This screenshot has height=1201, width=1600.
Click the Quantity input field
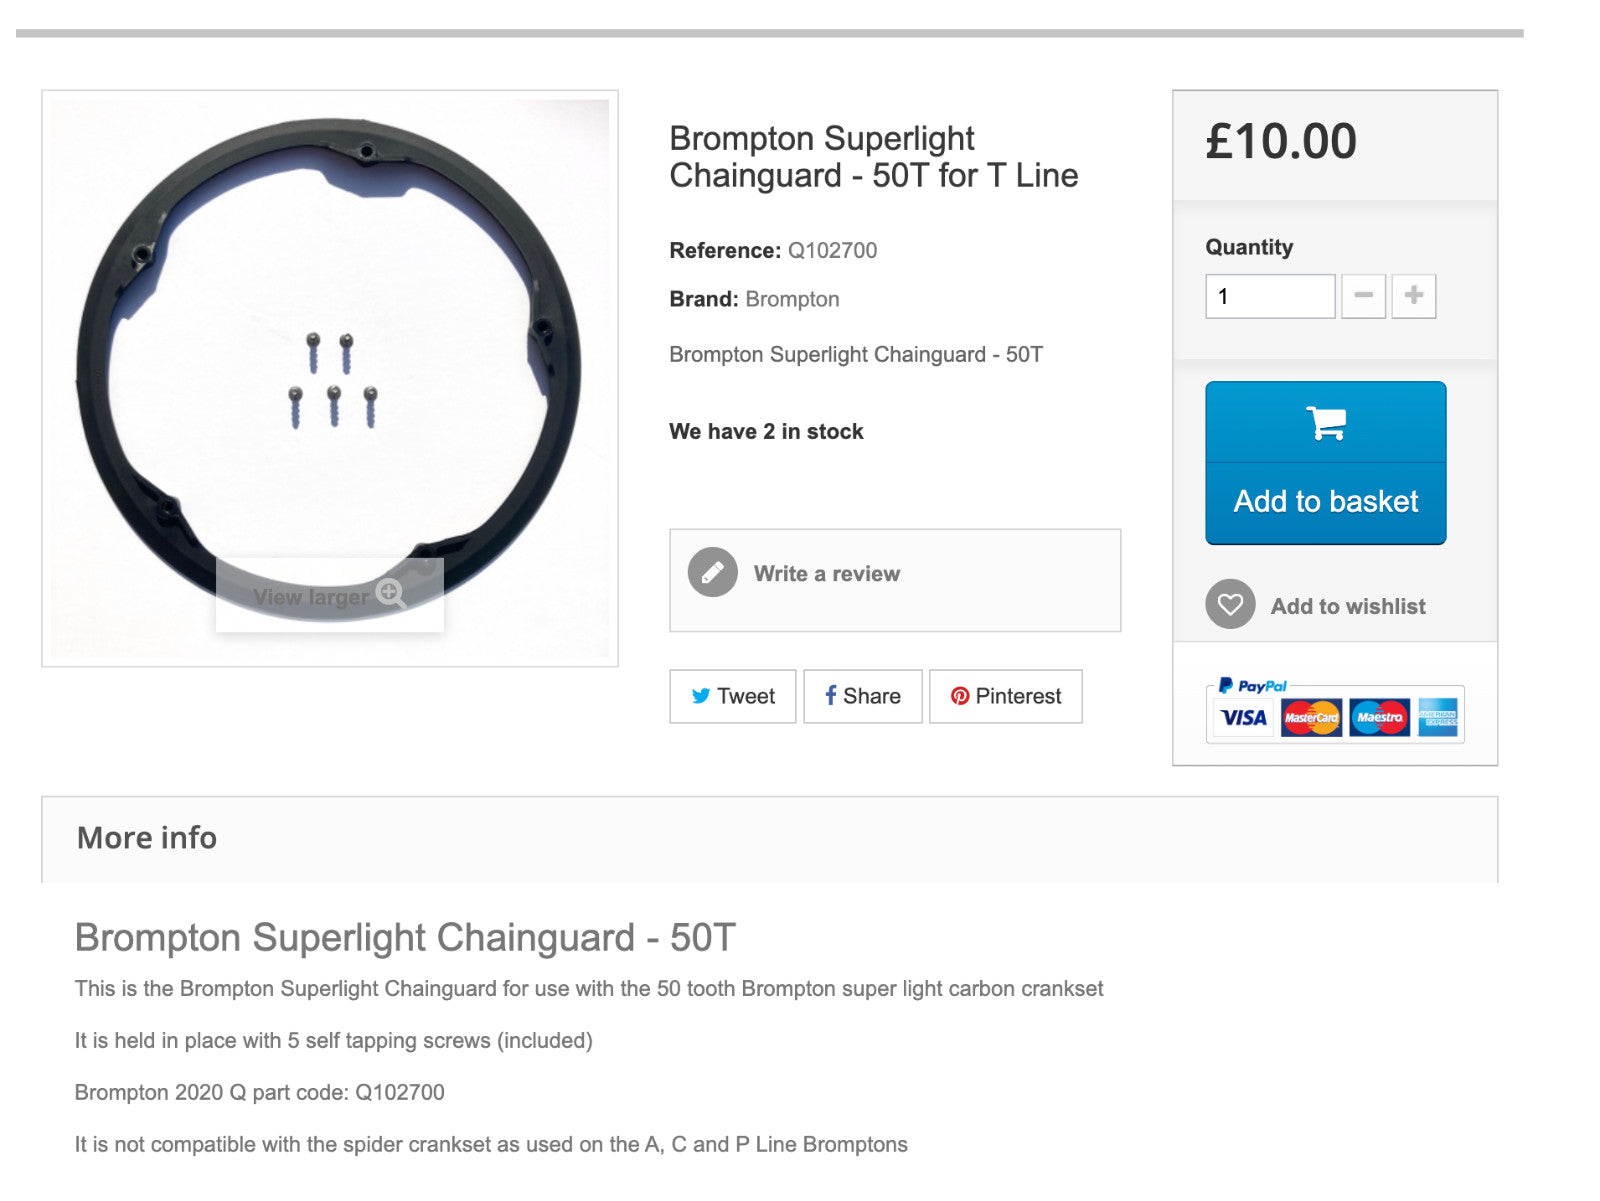1270,296
